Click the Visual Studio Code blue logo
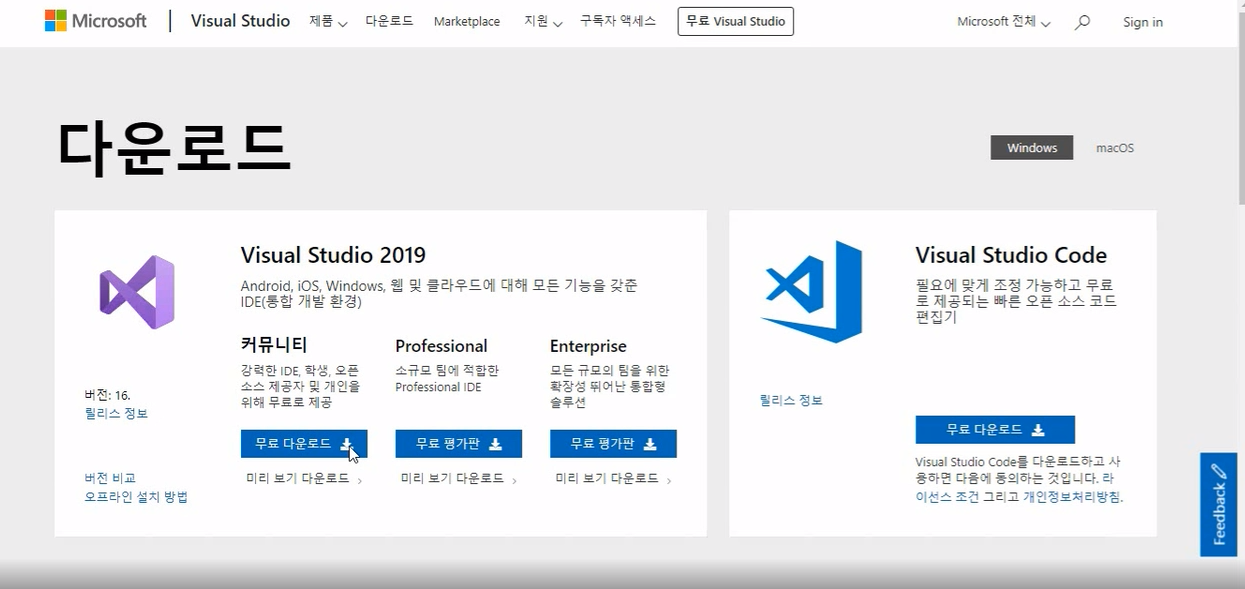The height and width of the screenshot is (589, 1245). tap(810, 293)
